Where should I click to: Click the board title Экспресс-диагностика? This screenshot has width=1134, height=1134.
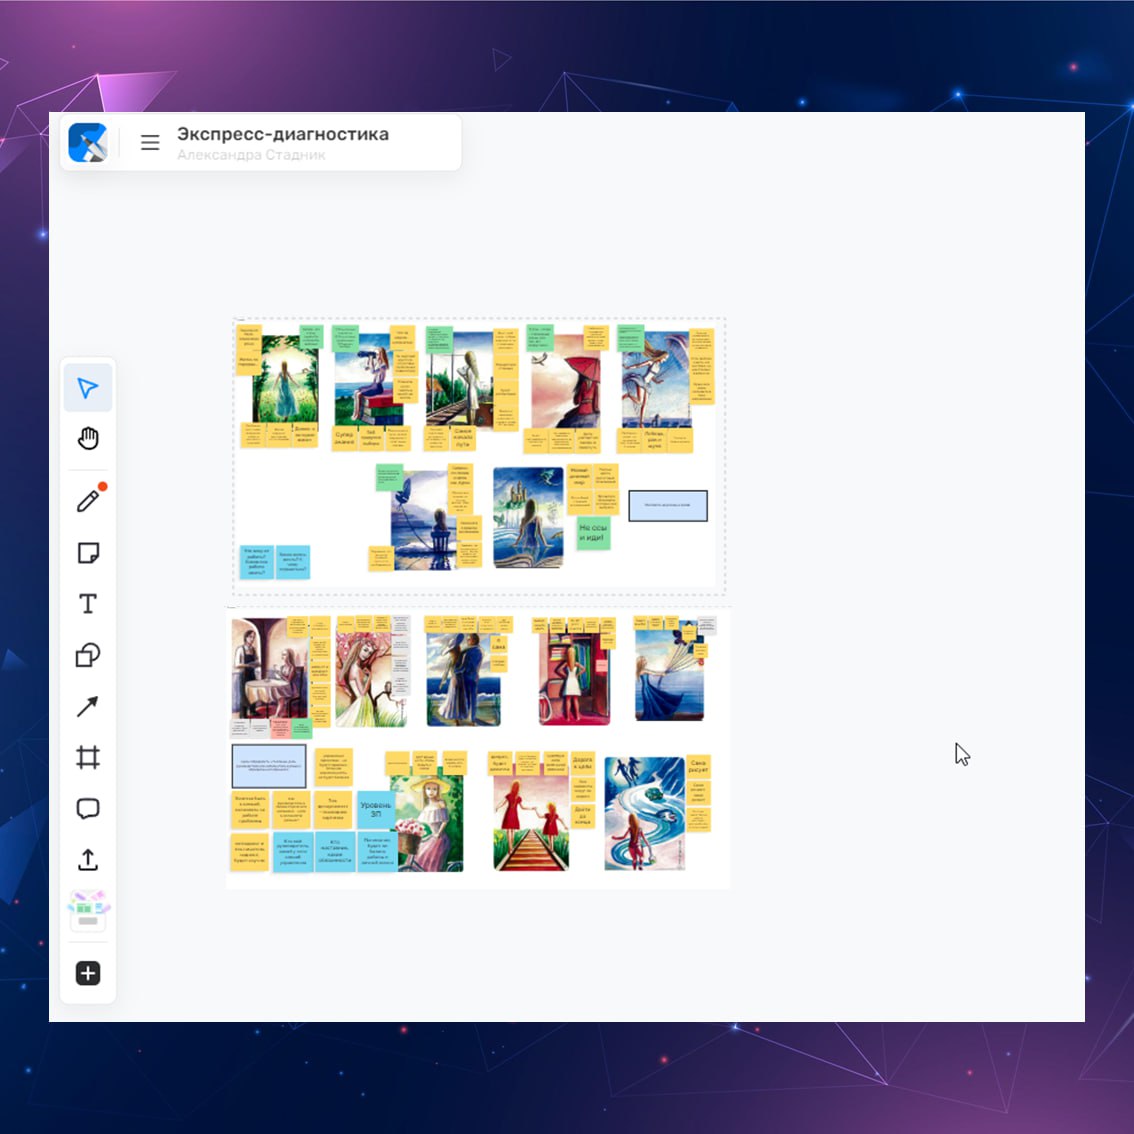pos(283,134)
